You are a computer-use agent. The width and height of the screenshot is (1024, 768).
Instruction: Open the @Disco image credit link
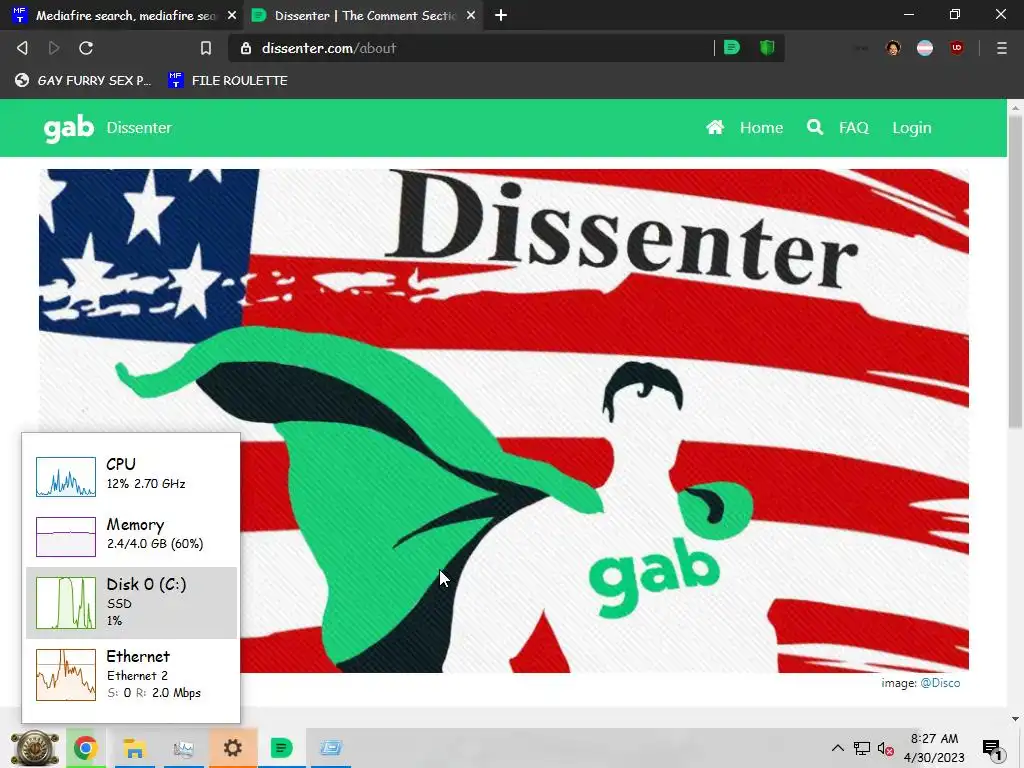tap(940, 682)
